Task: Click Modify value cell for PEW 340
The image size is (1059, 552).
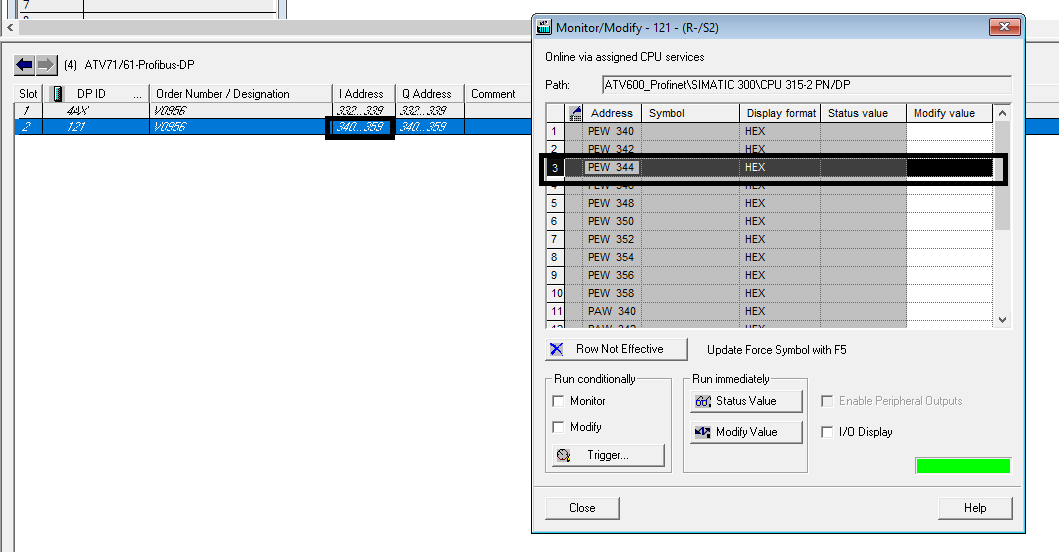Action: [x=950, y=131]
